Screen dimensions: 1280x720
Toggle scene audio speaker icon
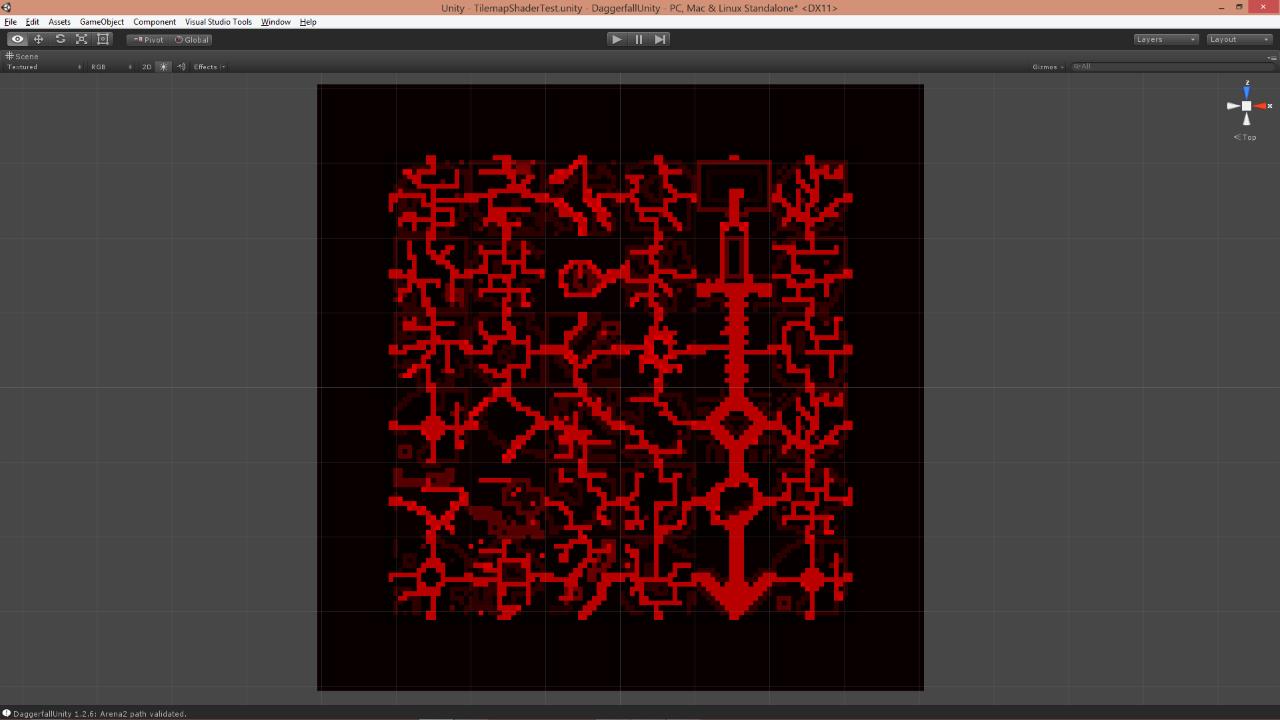coord(181,67)
